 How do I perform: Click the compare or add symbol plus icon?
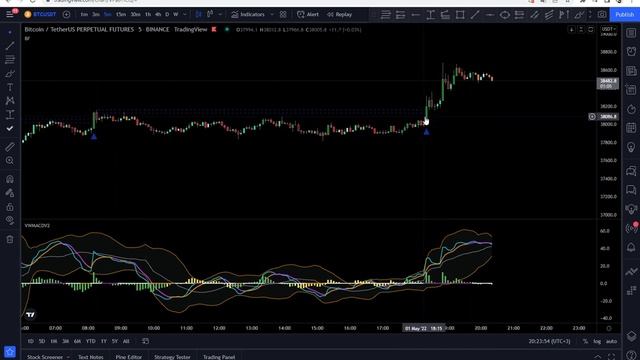point(67,14)
